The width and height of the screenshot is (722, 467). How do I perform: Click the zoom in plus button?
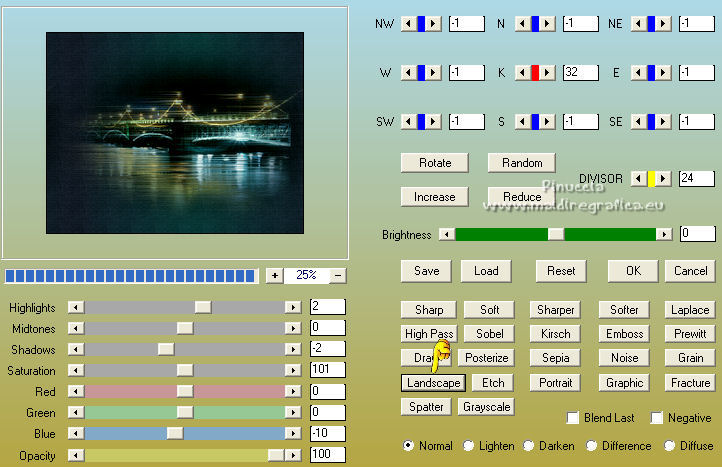[x=274, y=275]
